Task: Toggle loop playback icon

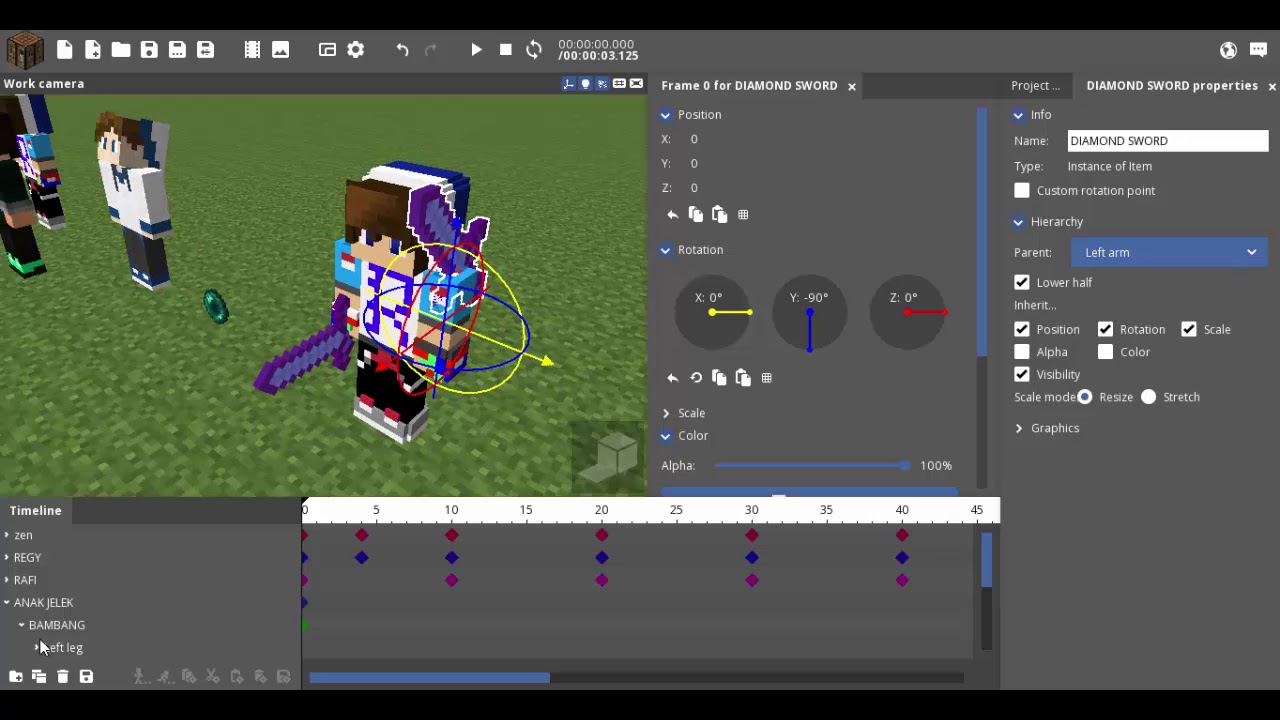Action: [534, 50]
